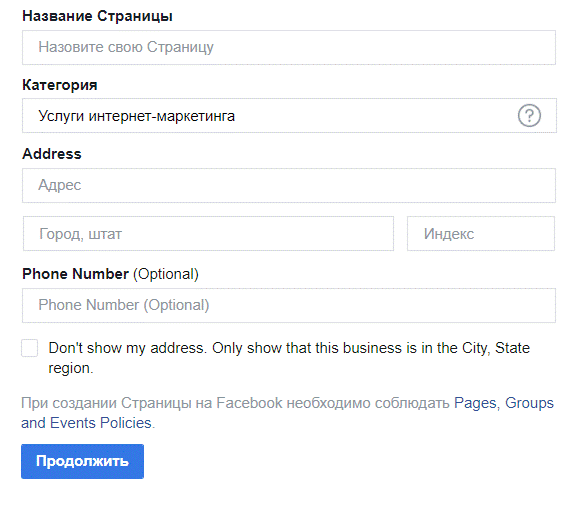Follow the "and Events Policies" link text
580x509 pixels.
[x=86, y=423]
